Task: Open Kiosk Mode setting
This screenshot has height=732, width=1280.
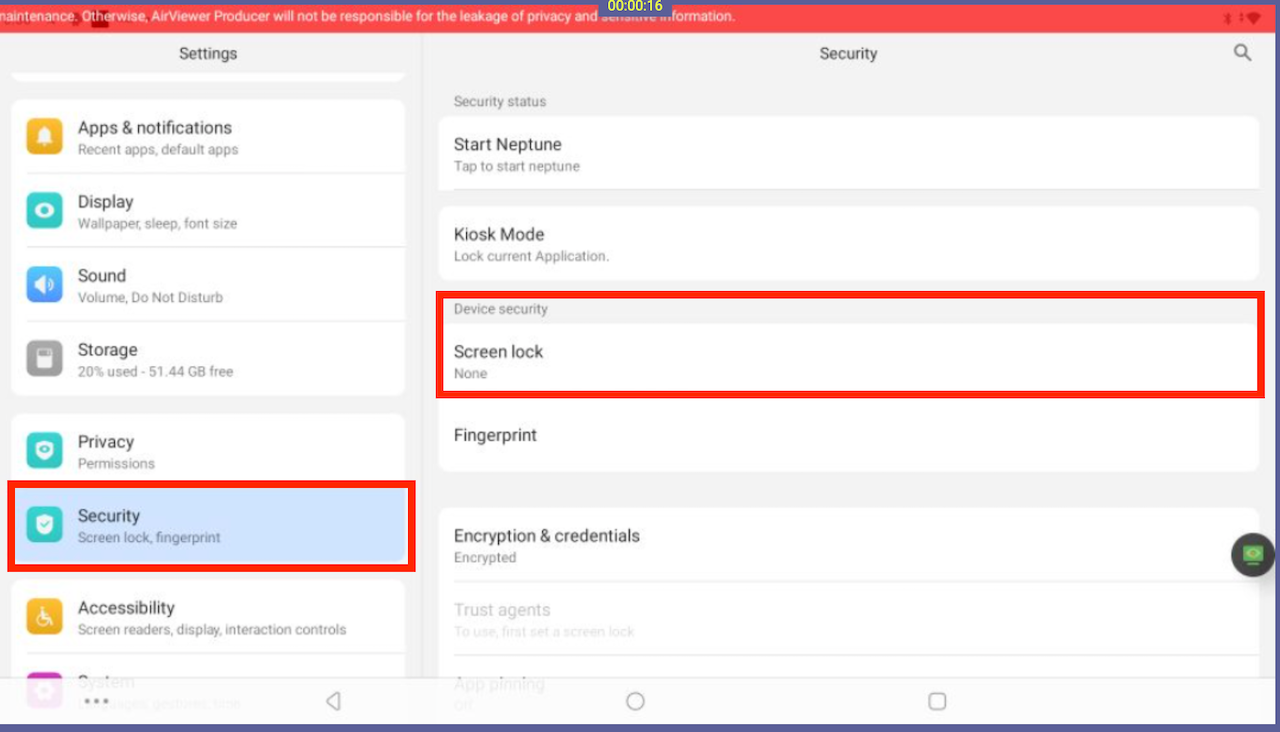Action: pyautogui.click(x=848, y=244)
